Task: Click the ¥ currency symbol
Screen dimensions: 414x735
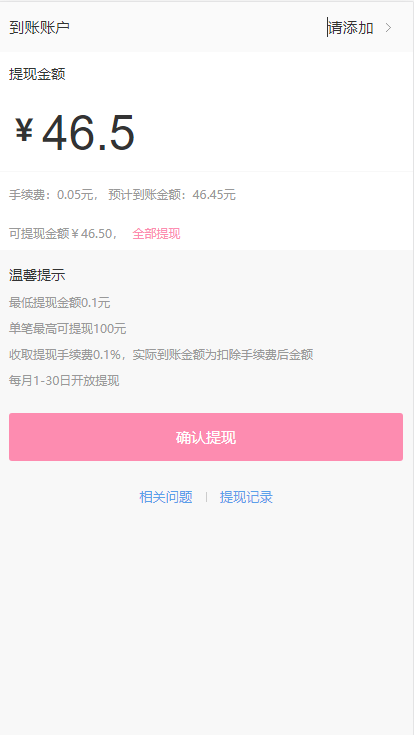Action: (24, 131)
